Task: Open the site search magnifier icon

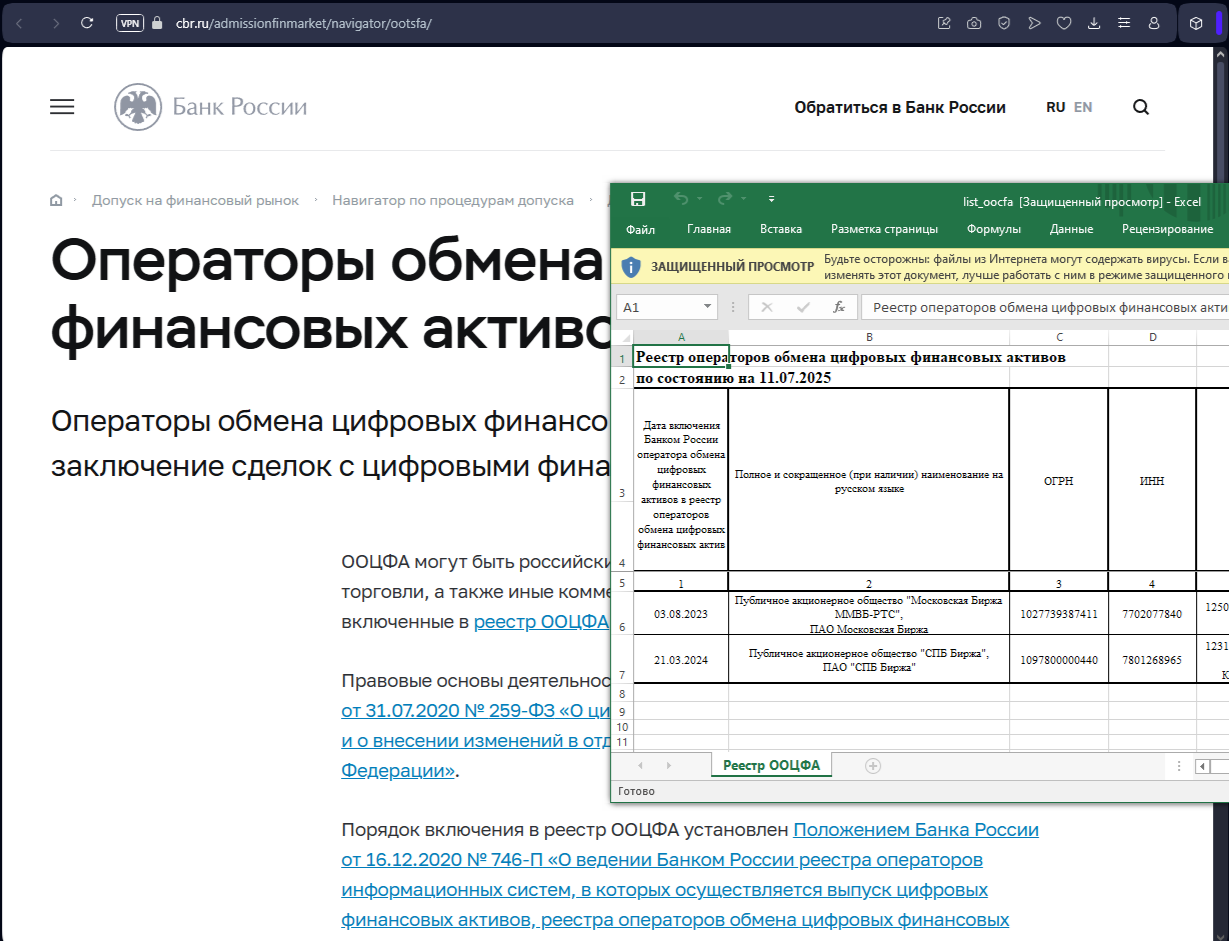Action: 1141,107
